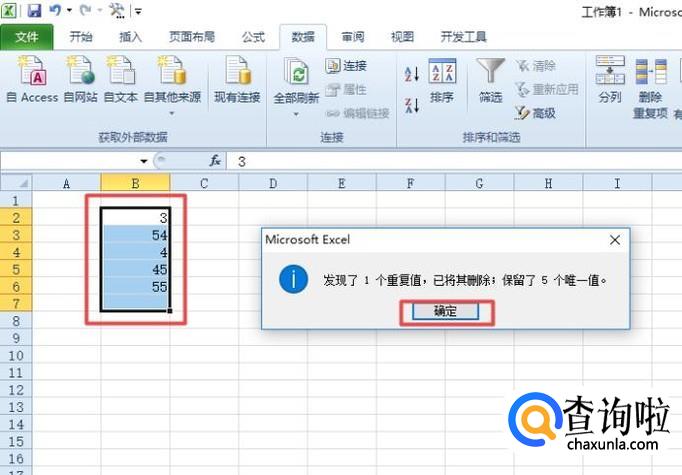Click the 属性 button in the ribbon
This screenshot has height=475, width=682.
pos(346,90)
